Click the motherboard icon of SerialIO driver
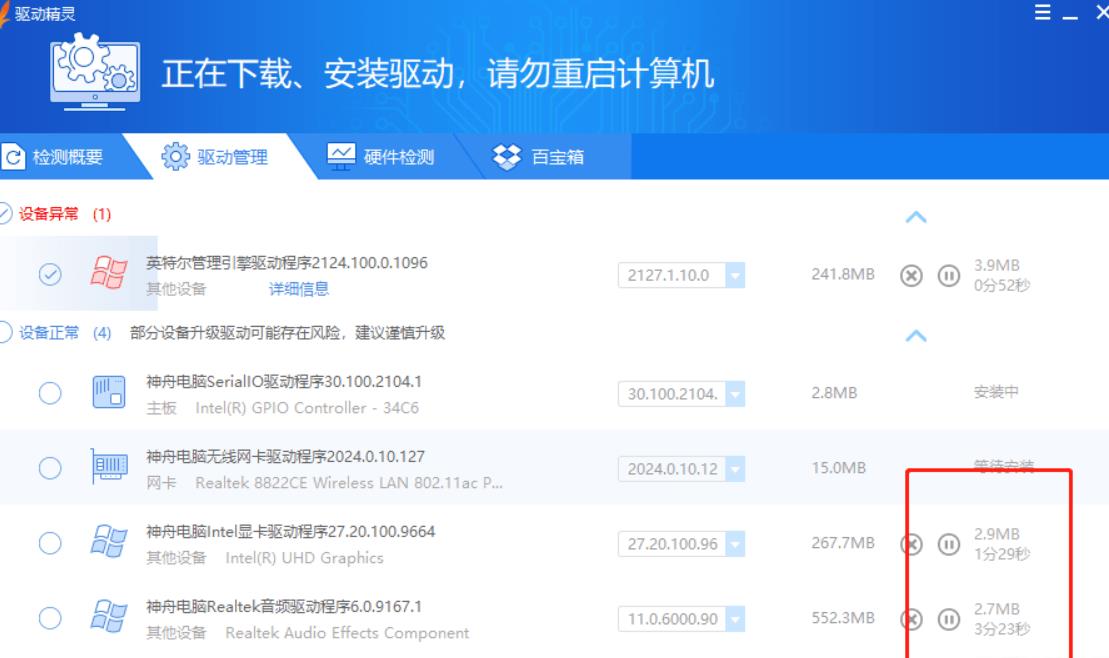Screen dimensions: 1109x658 109,392
